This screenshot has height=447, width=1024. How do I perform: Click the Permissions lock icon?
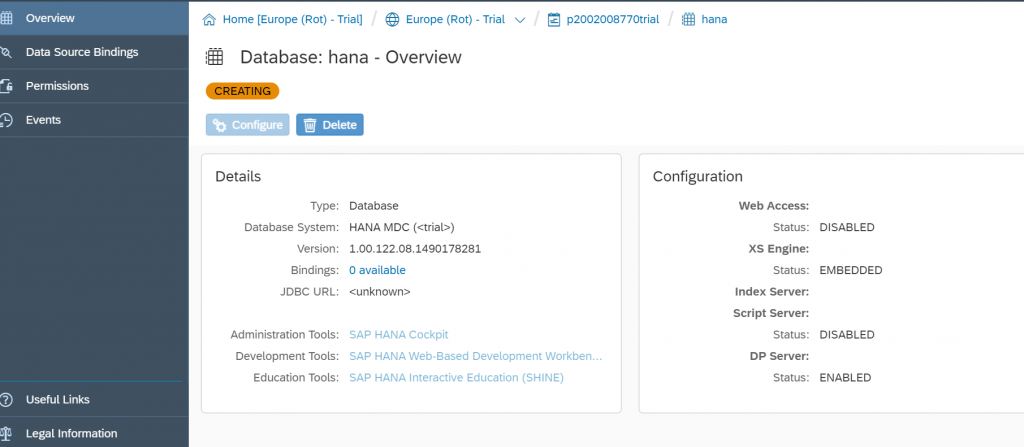(6, 86)
